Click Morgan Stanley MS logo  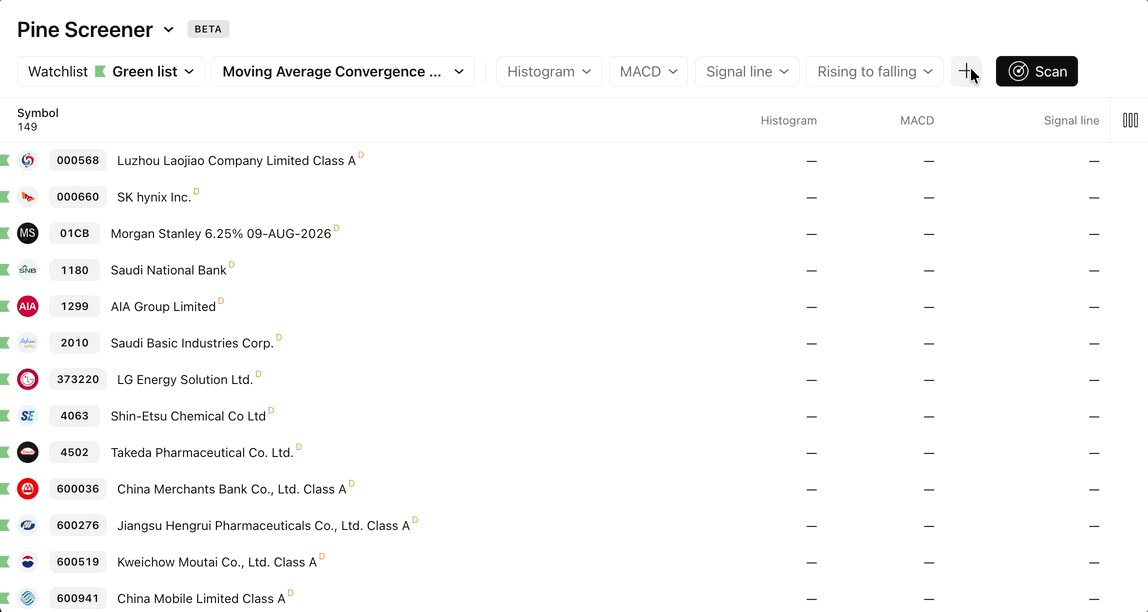(x=28, y=234)
